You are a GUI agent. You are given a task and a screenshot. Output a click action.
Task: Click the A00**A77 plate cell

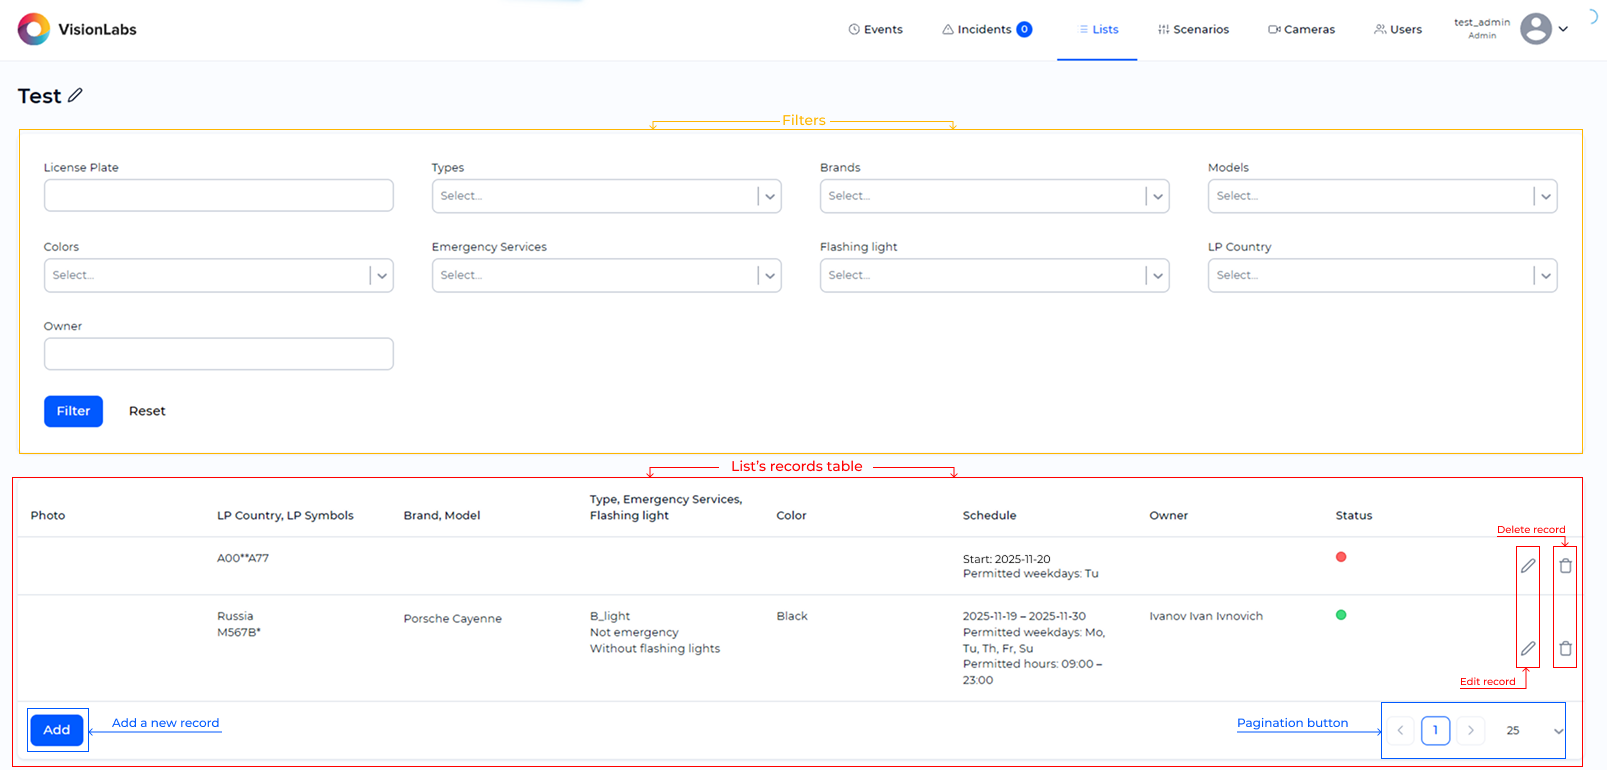click(243, 558)
